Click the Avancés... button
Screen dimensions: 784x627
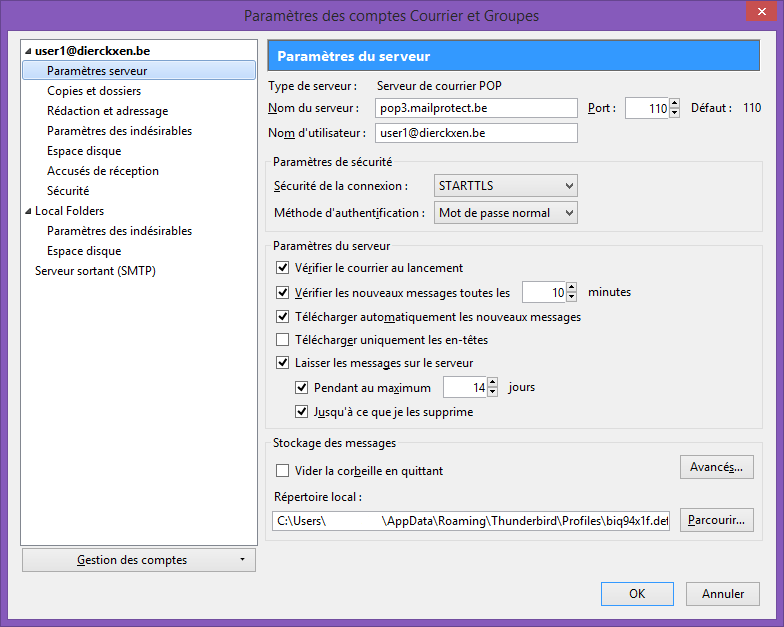coord(716,467)
